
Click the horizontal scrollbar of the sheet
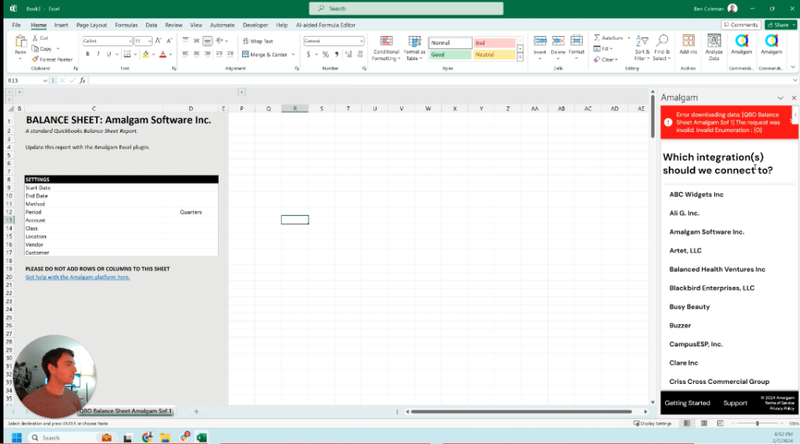pos(521,411)
